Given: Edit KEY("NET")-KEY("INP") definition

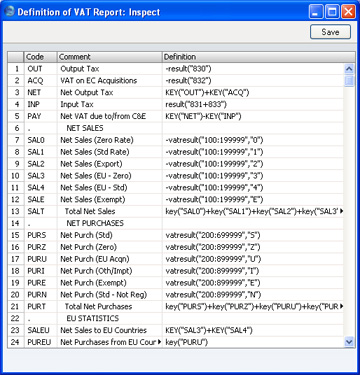Looking at the screenshot, I should tap(253, 116).
